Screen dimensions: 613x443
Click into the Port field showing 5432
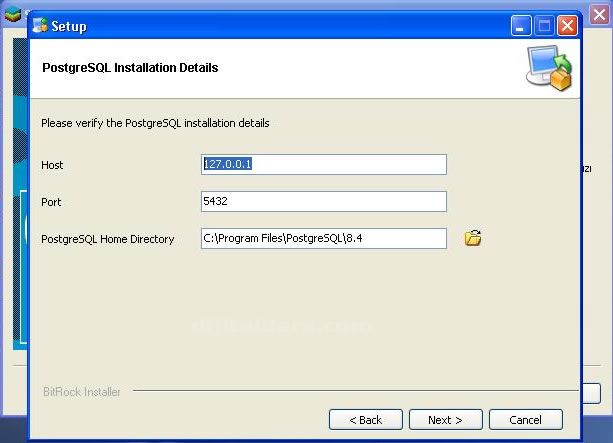[323, 202]
